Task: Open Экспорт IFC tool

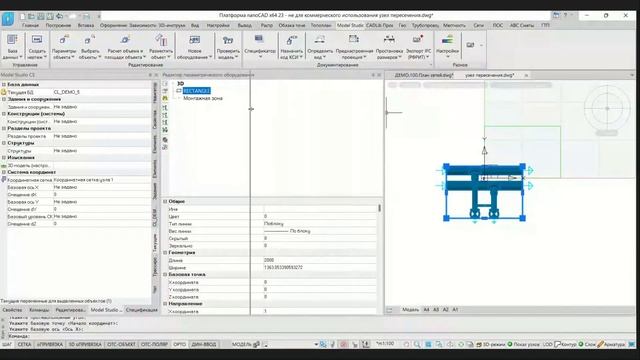Action: pyautogui.click(x=418, y=47)
